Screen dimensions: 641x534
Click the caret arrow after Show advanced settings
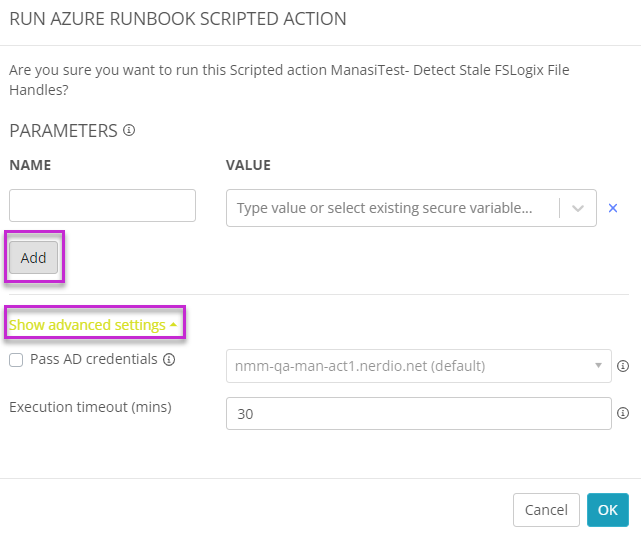click(x=173, y=324)
